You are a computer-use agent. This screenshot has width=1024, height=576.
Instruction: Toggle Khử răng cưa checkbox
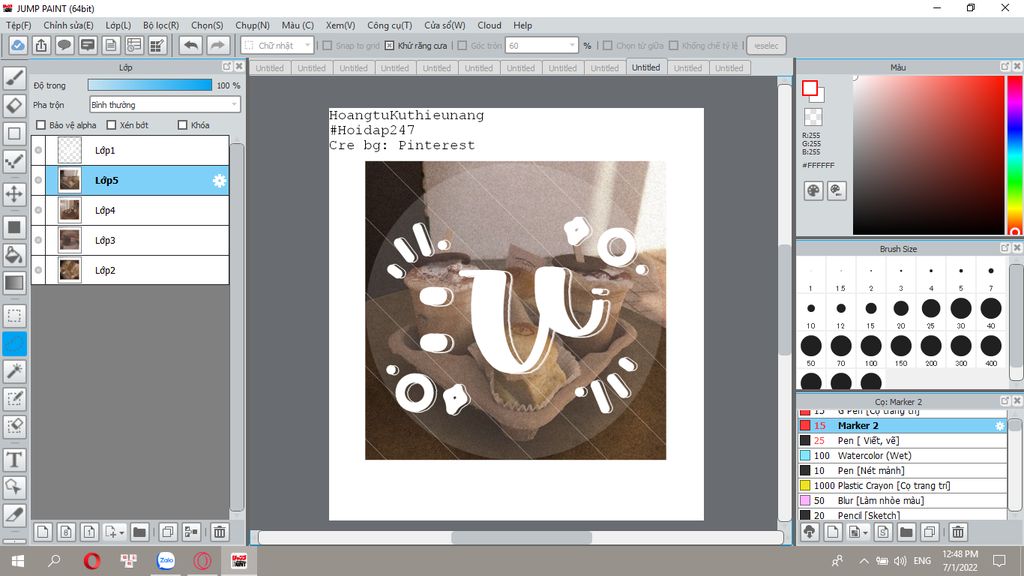[389, 46]
